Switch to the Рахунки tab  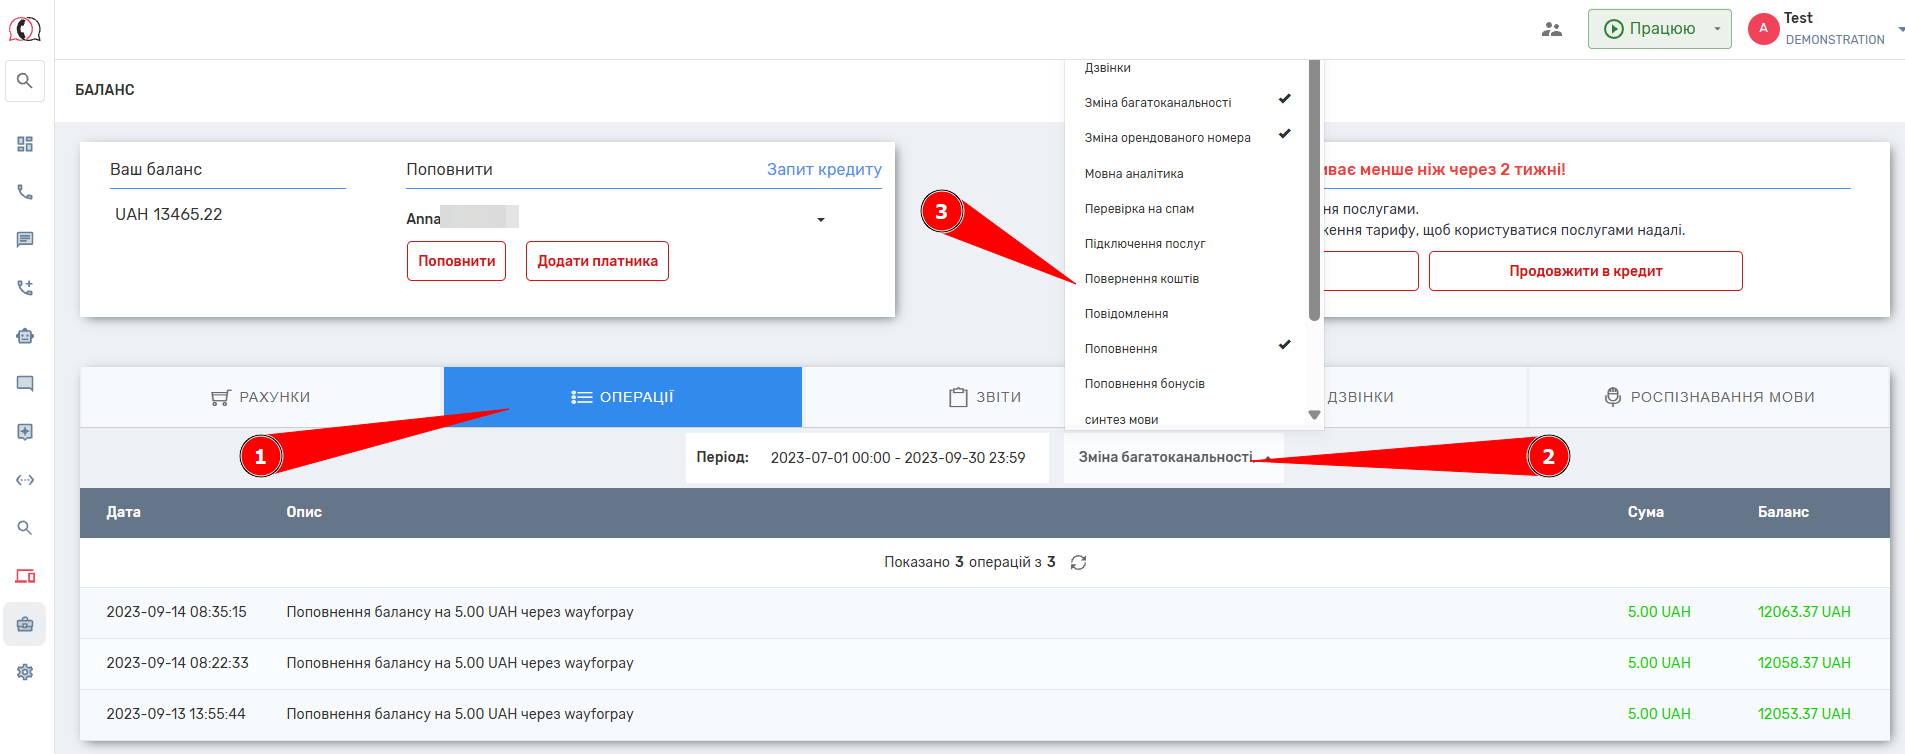261,397
